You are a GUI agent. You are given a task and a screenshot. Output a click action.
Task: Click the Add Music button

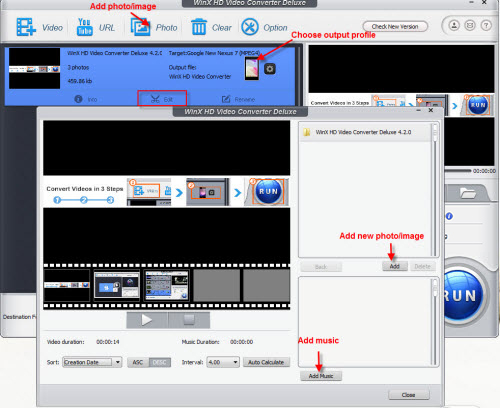(x=321, y=376)
